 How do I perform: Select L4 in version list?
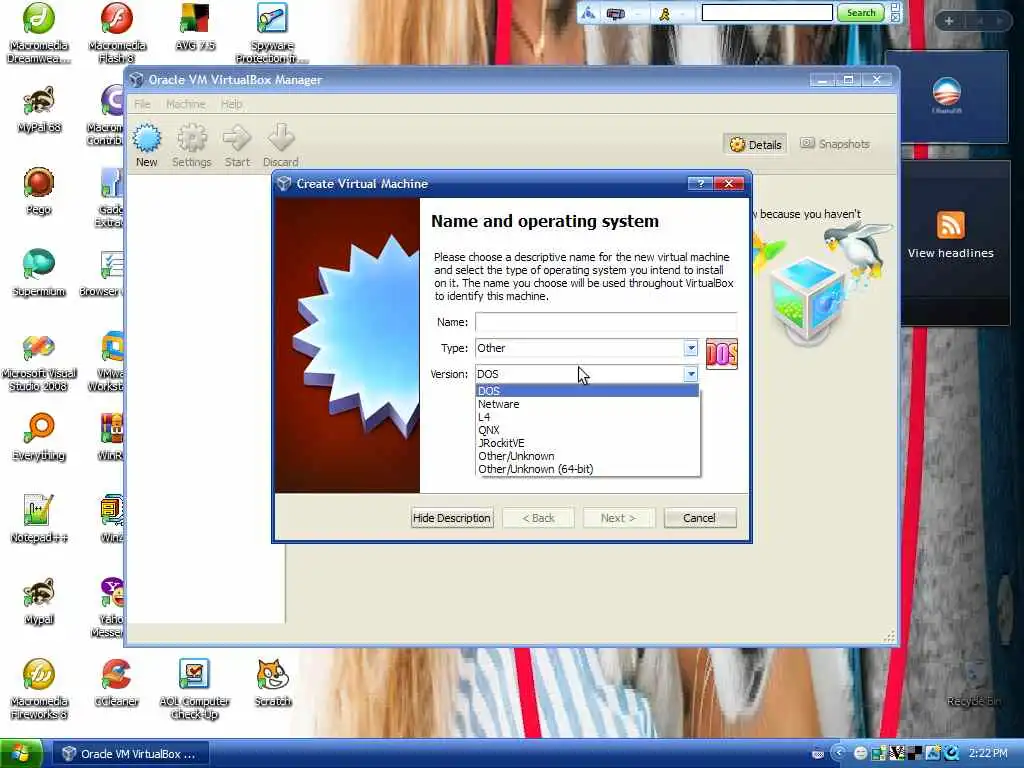(x=587, y=417)
